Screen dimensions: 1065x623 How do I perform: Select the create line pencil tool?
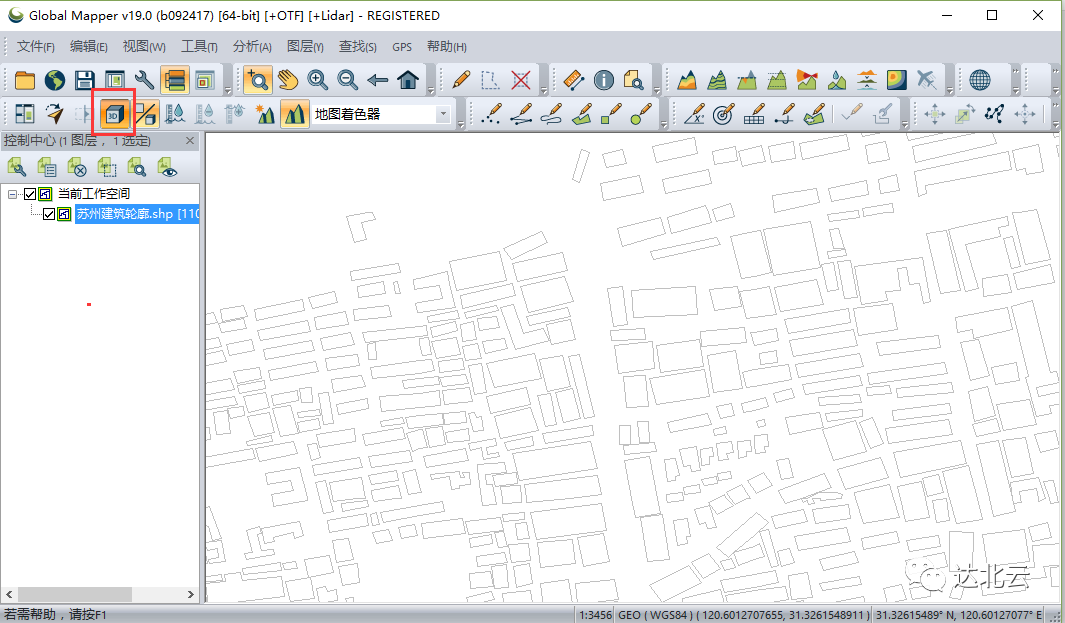[521, 113]
